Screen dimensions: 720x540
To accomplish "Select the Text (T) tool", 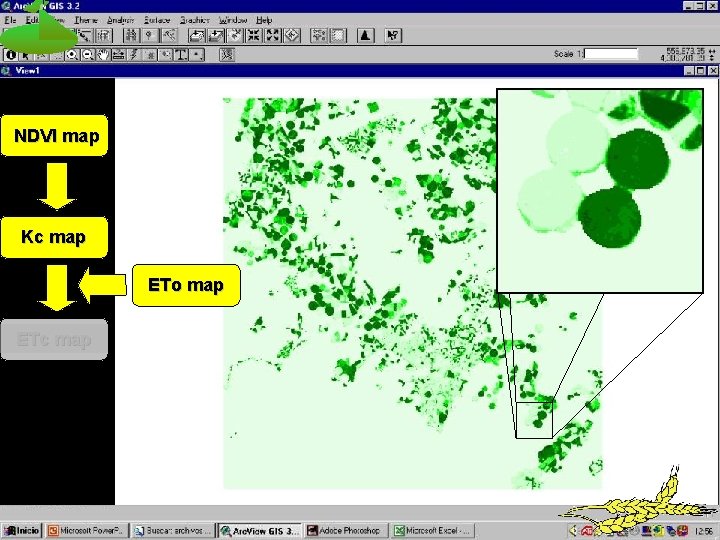I will [181, 55].
